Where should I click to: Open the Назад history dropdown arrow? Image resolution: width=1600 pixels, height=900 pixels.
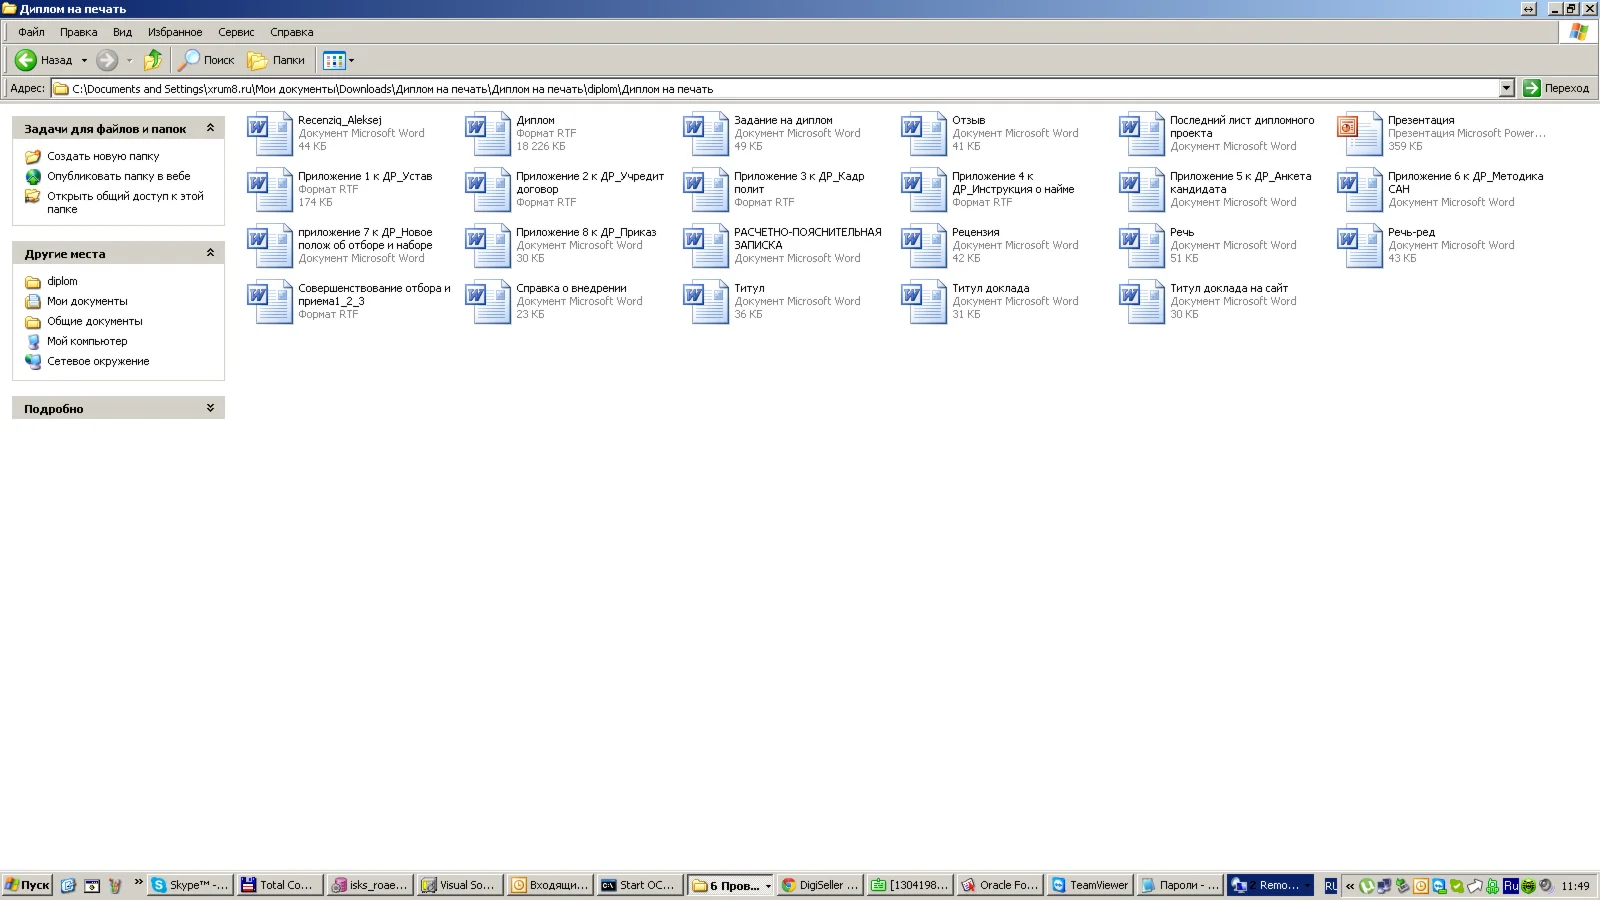coord(84,61)
